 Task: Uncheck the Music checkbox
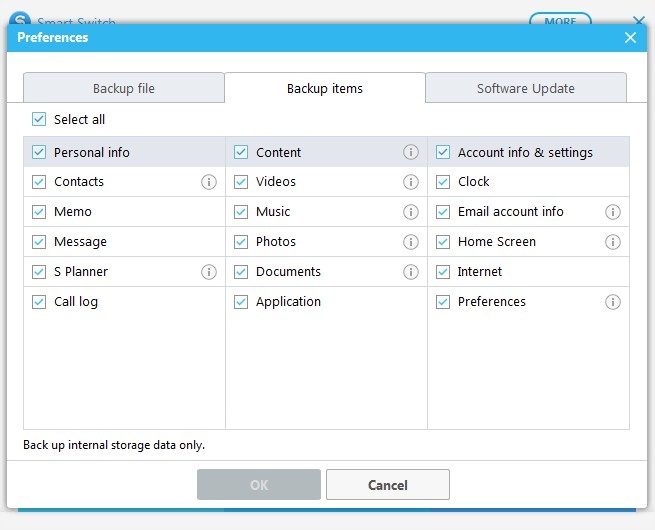(241, 212)
